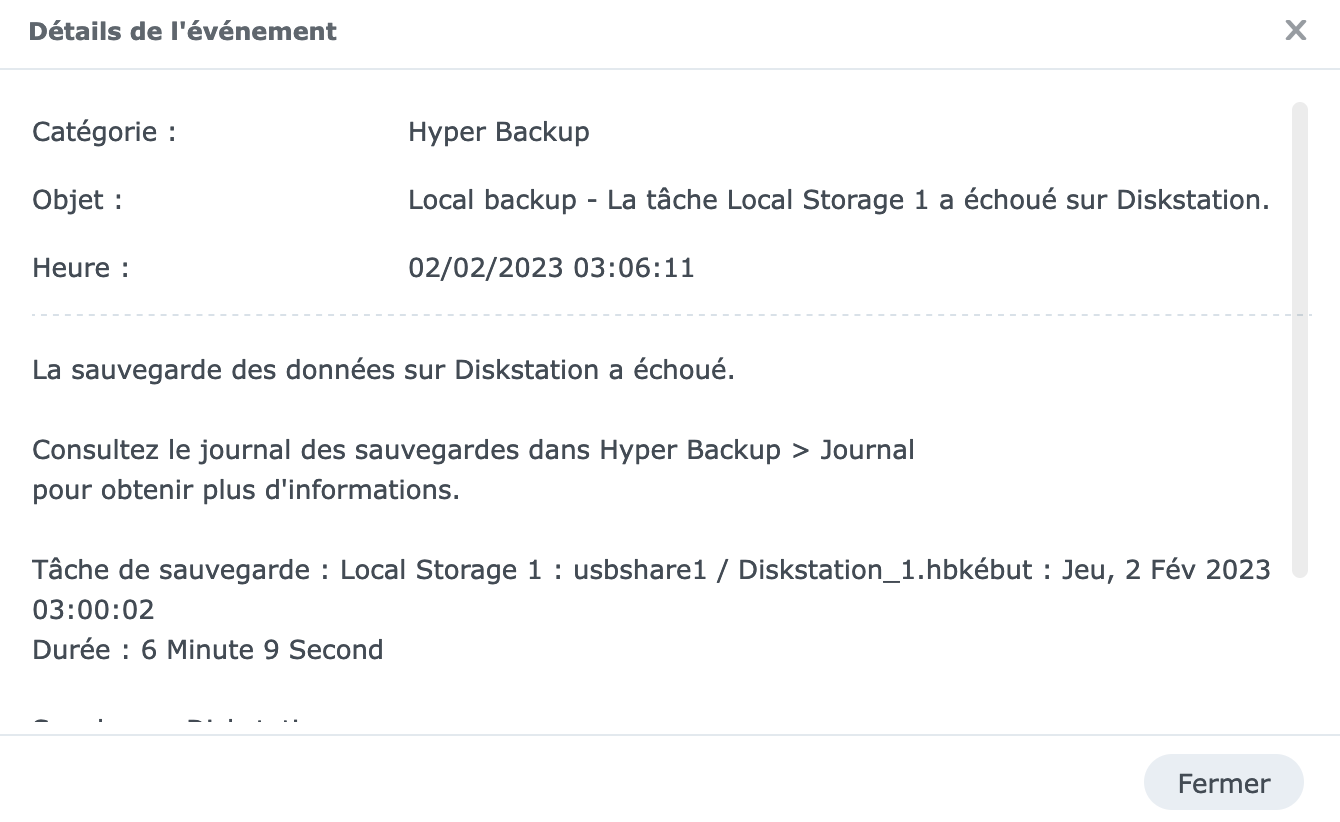Click the "Tâche de sauvegarde" text

171,570
